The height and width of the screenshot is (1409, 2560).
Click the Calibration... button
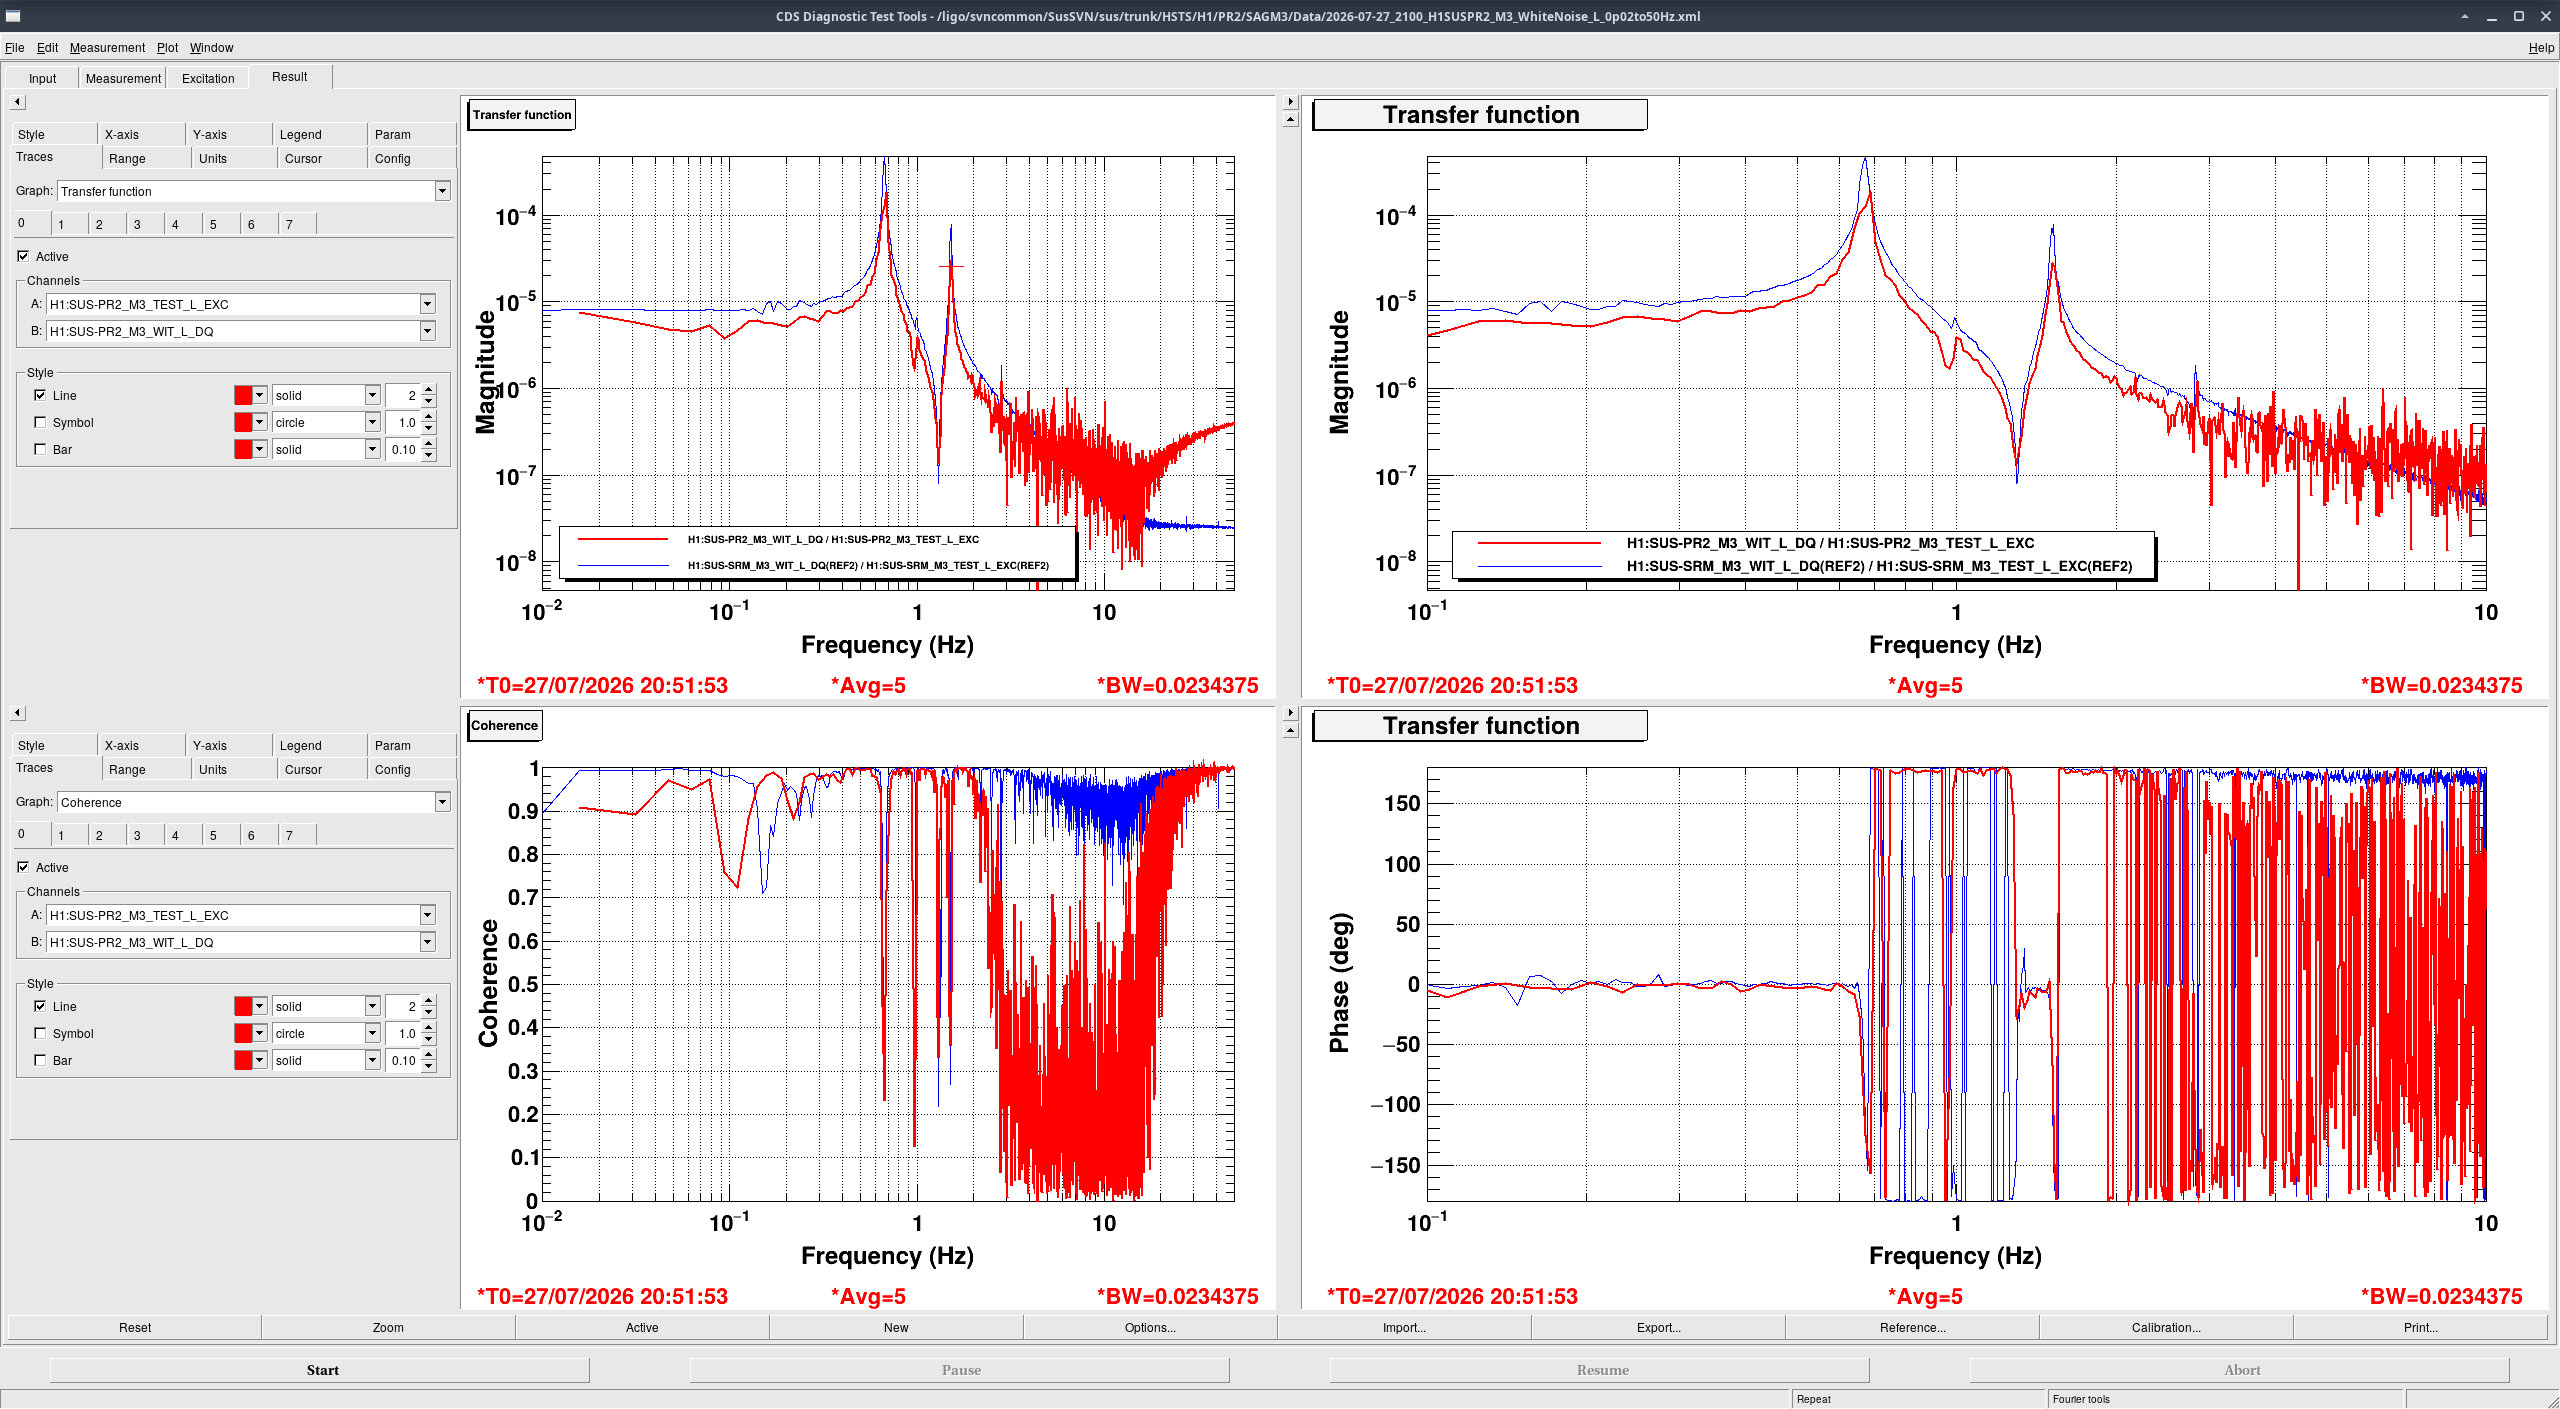tap(2165, 1327)
